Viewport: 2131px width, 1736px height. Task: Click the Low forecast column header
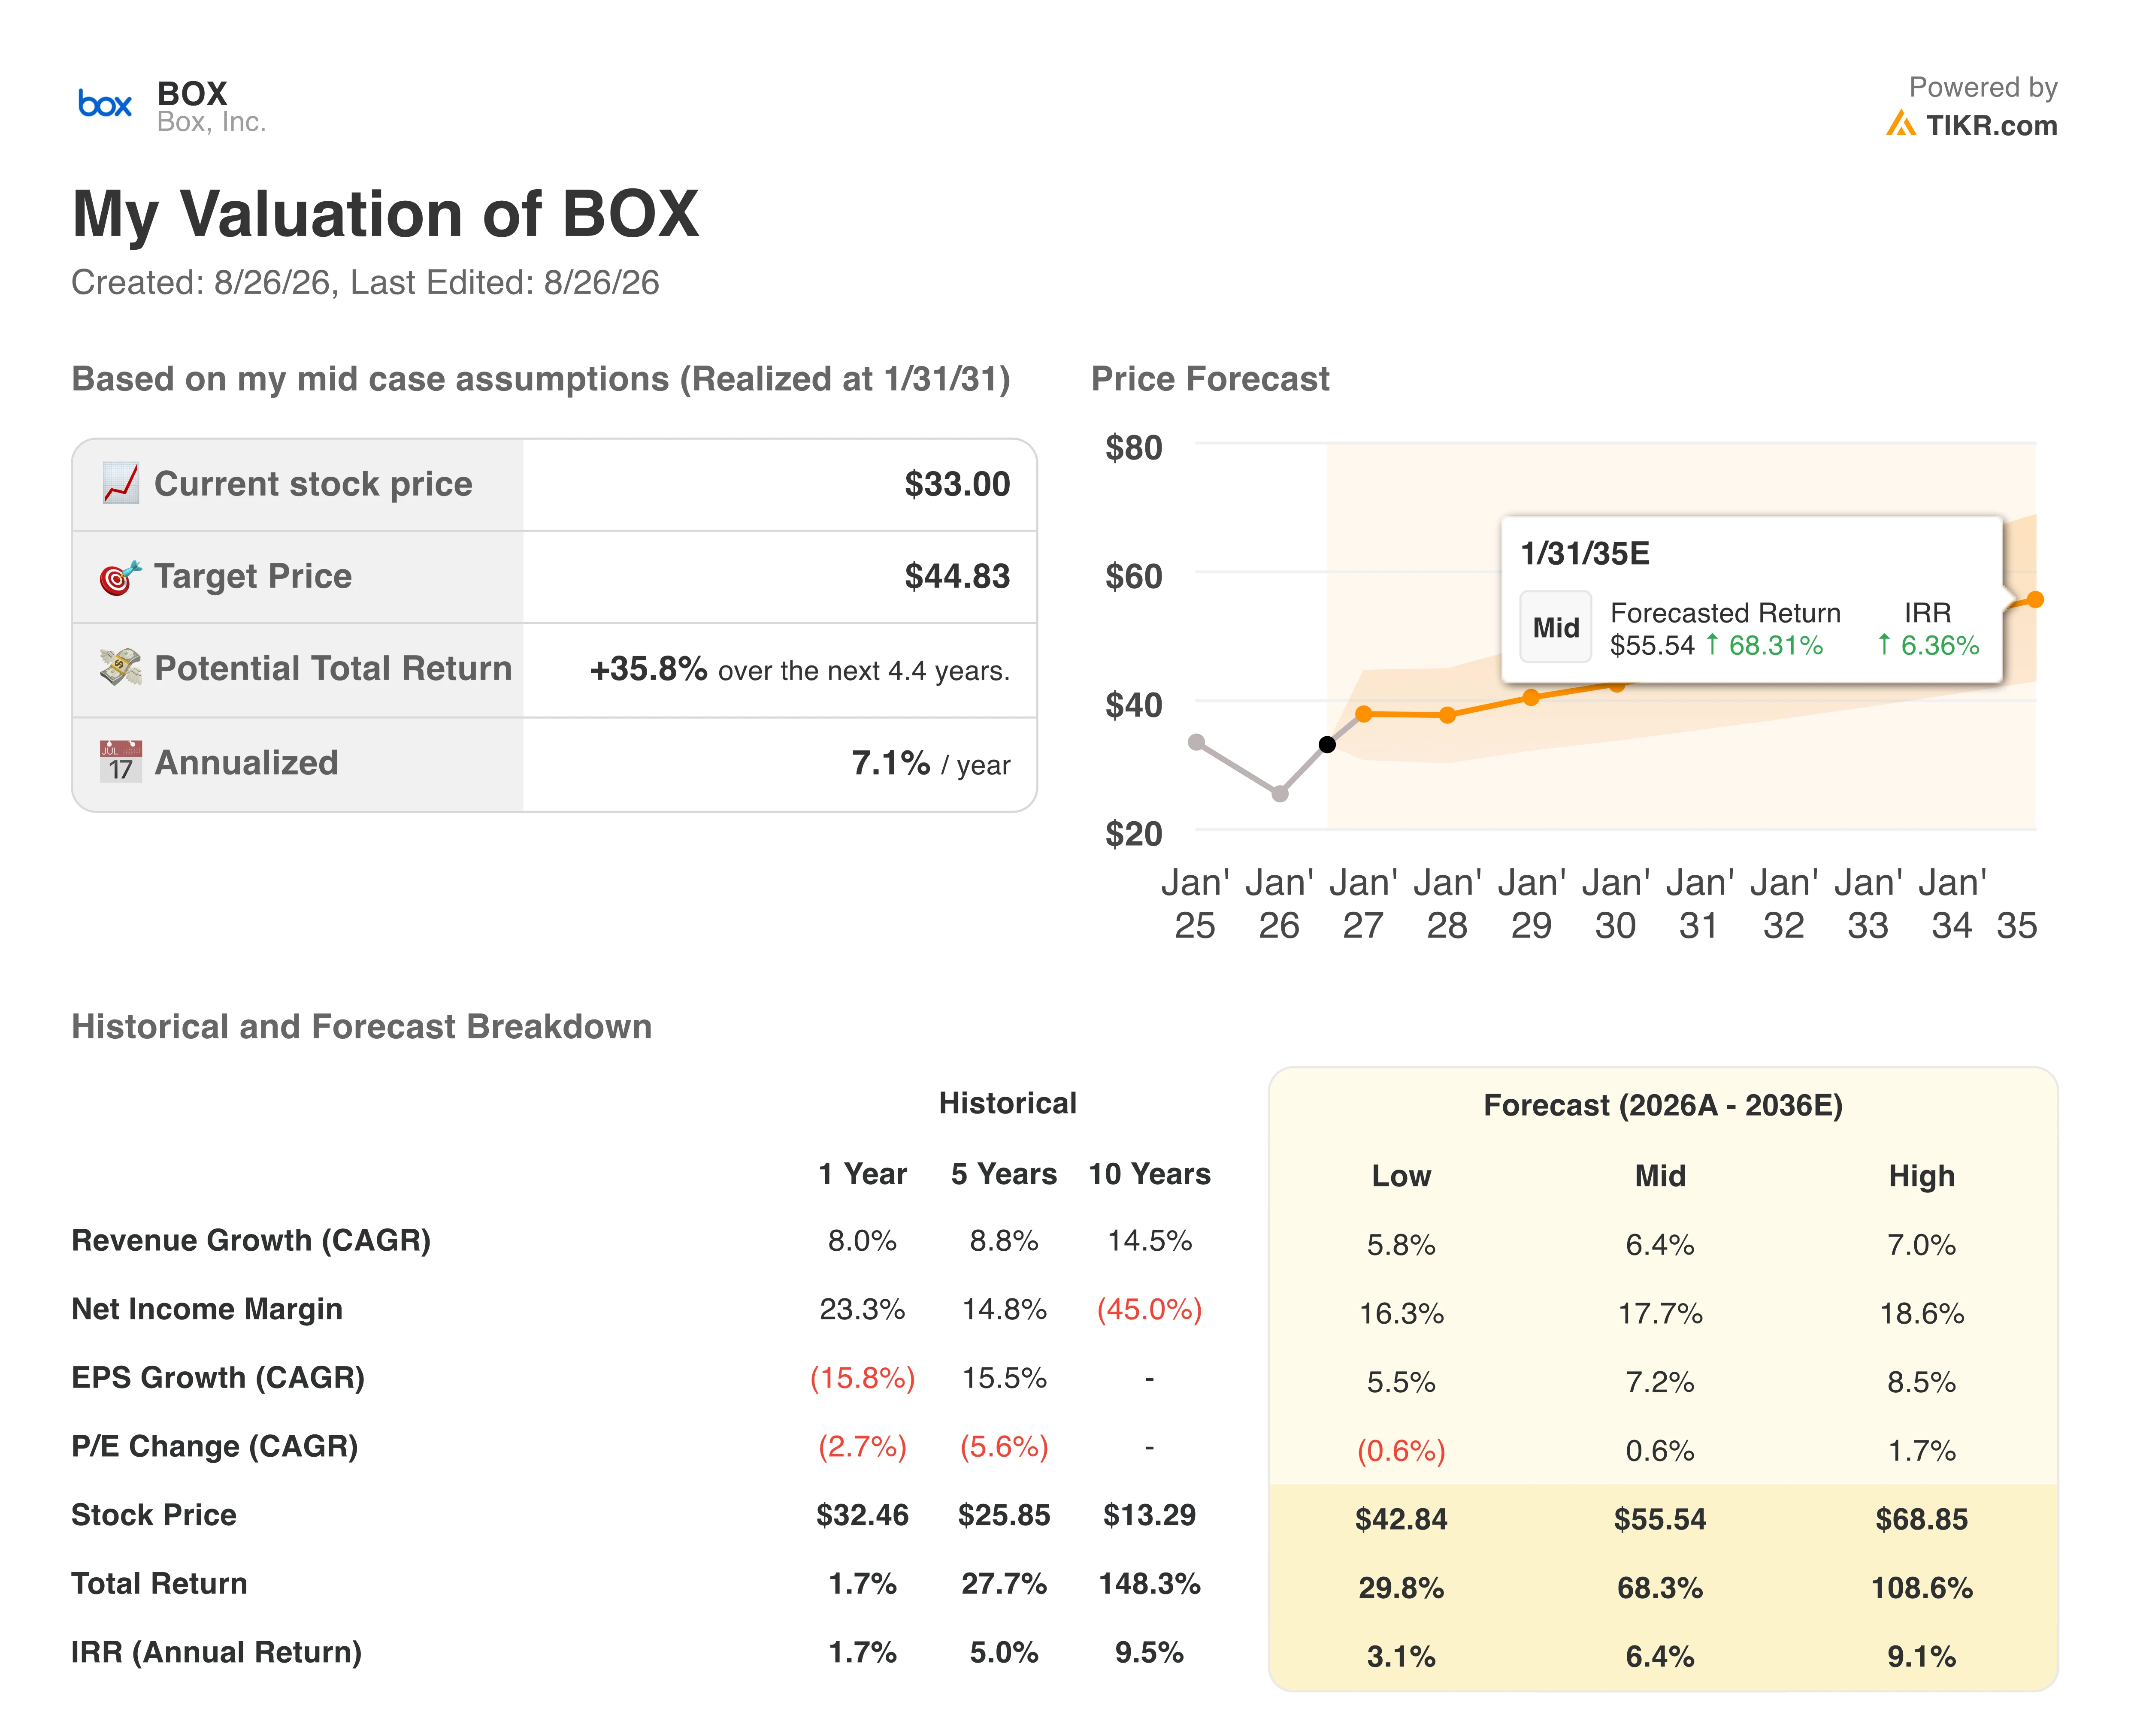[x=1401, y=1176]
